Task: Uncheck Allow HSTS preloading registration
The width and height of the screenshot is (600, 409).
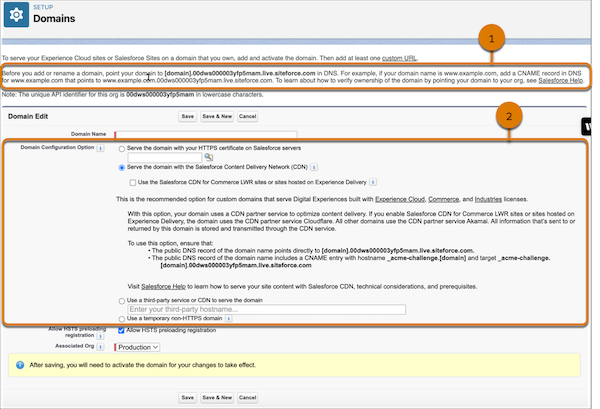Action: point(121,330)
